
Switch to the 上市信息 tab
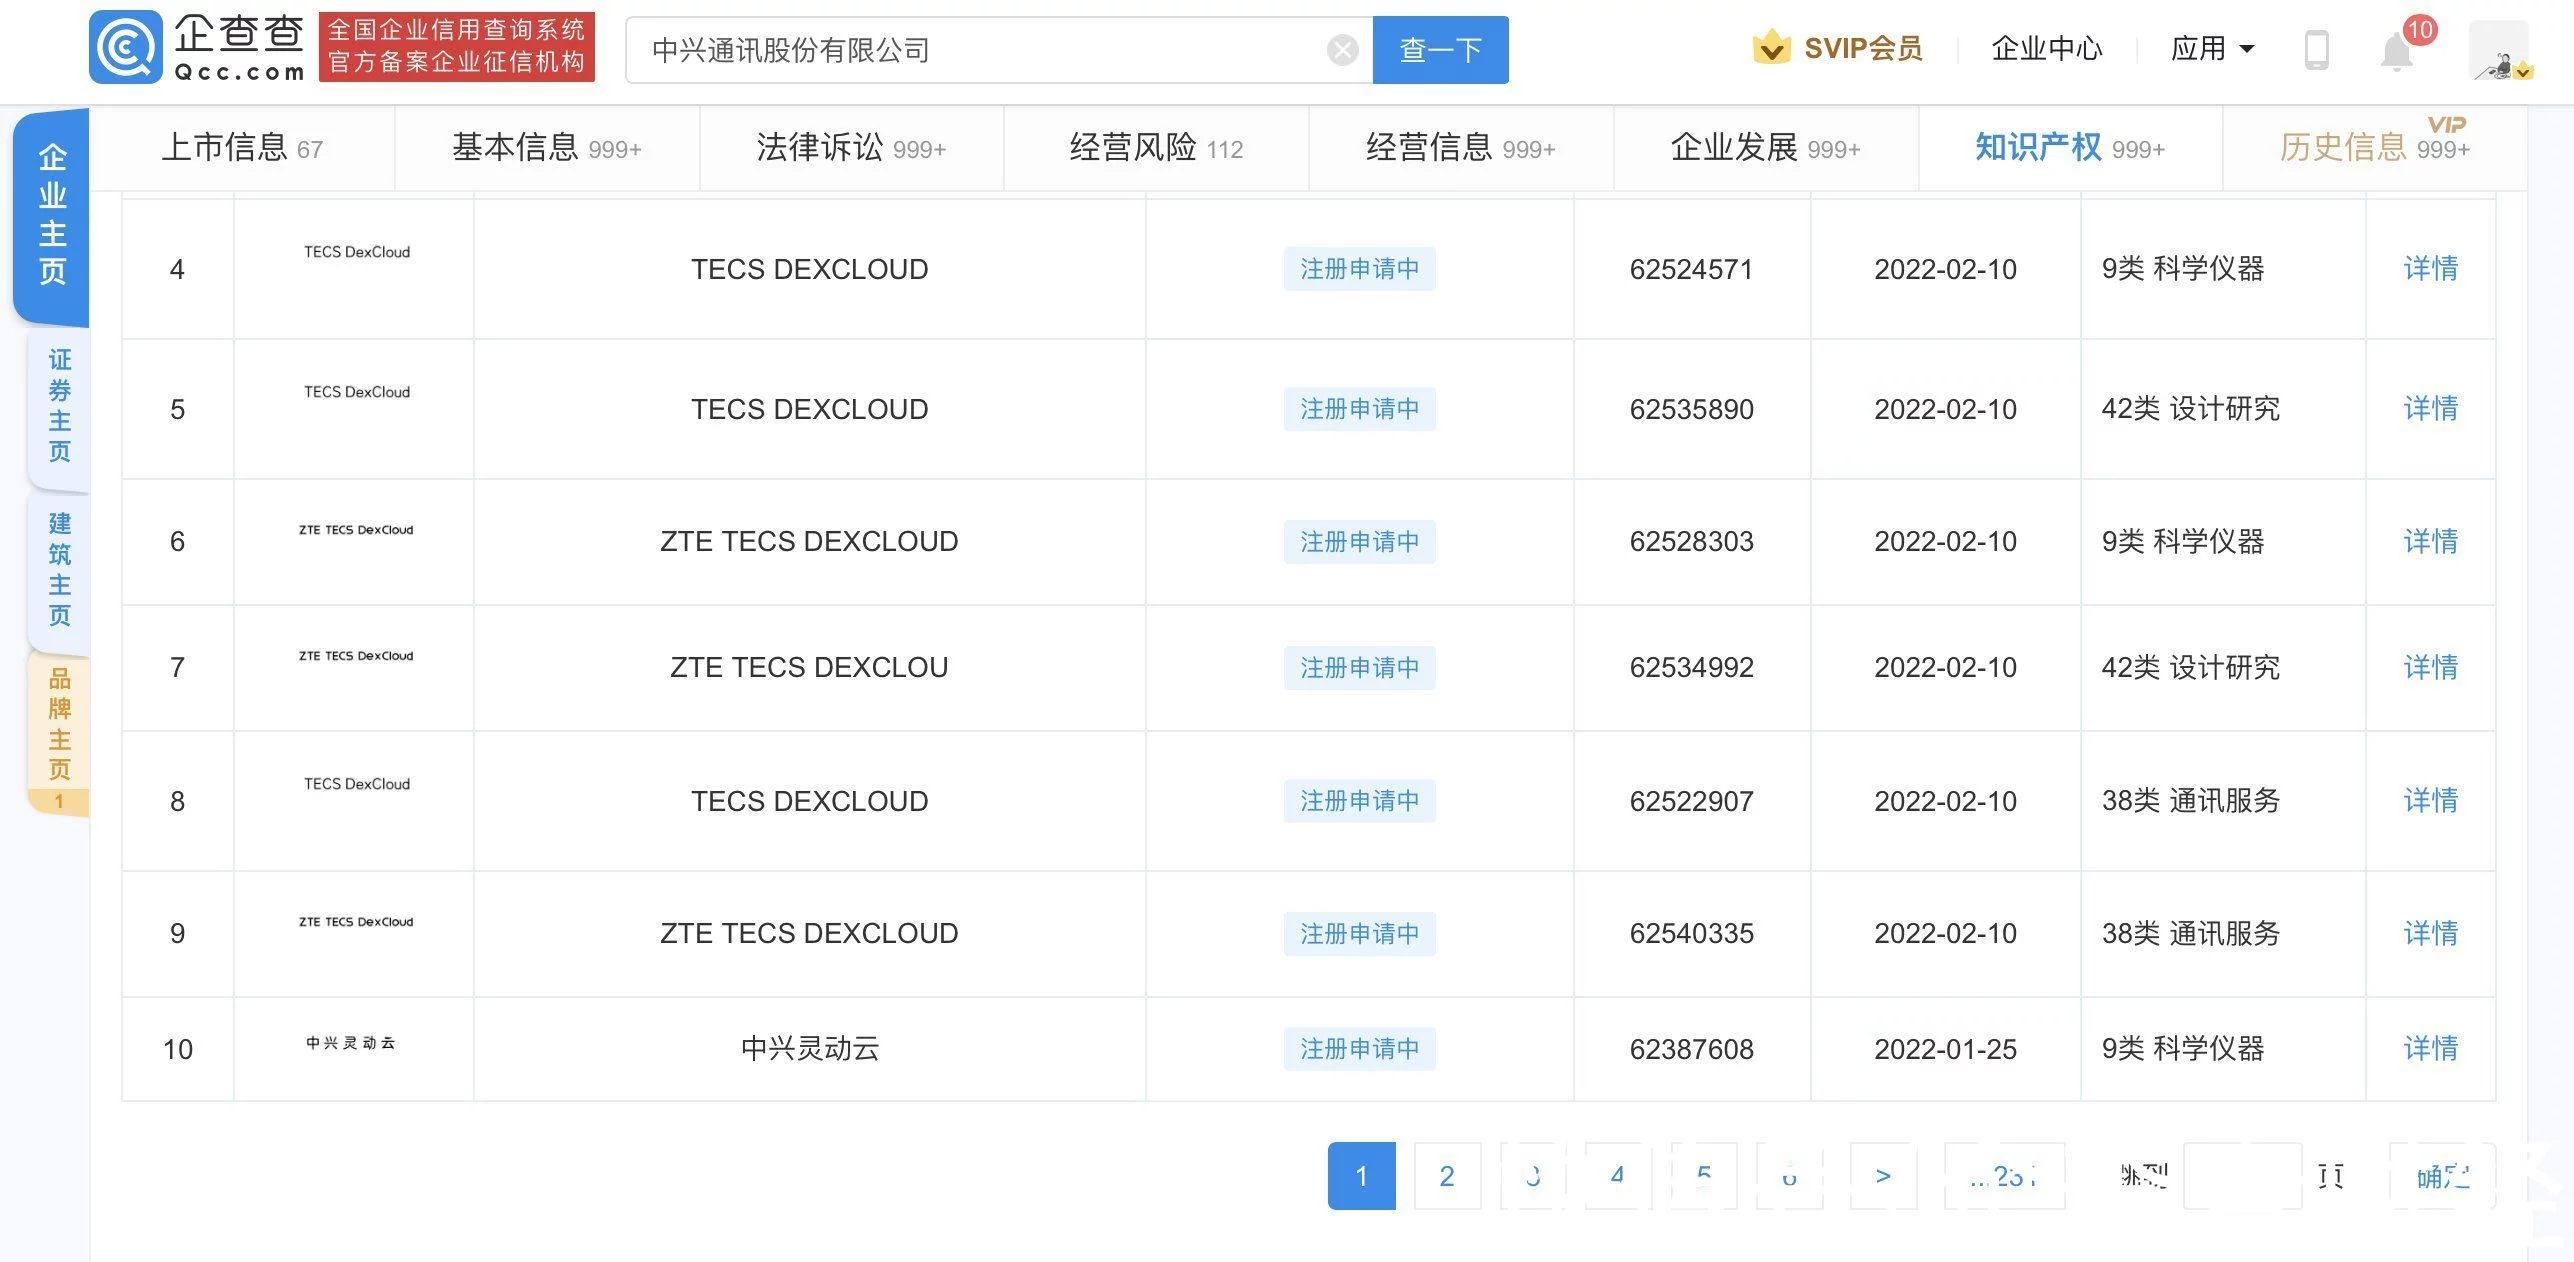click(x=242, y=148)
